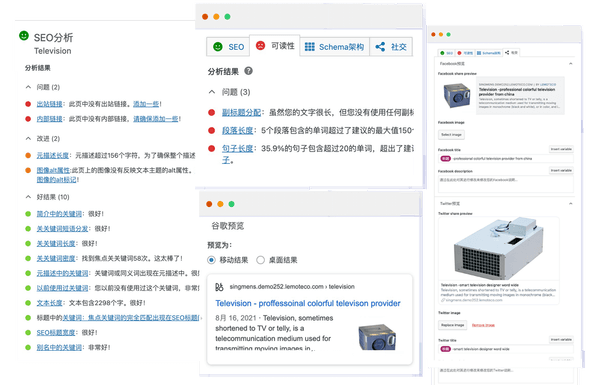600x385 pixels.
Task: Open the 段落长度 link
Action: pyautogui.click(x=238, y=131)
